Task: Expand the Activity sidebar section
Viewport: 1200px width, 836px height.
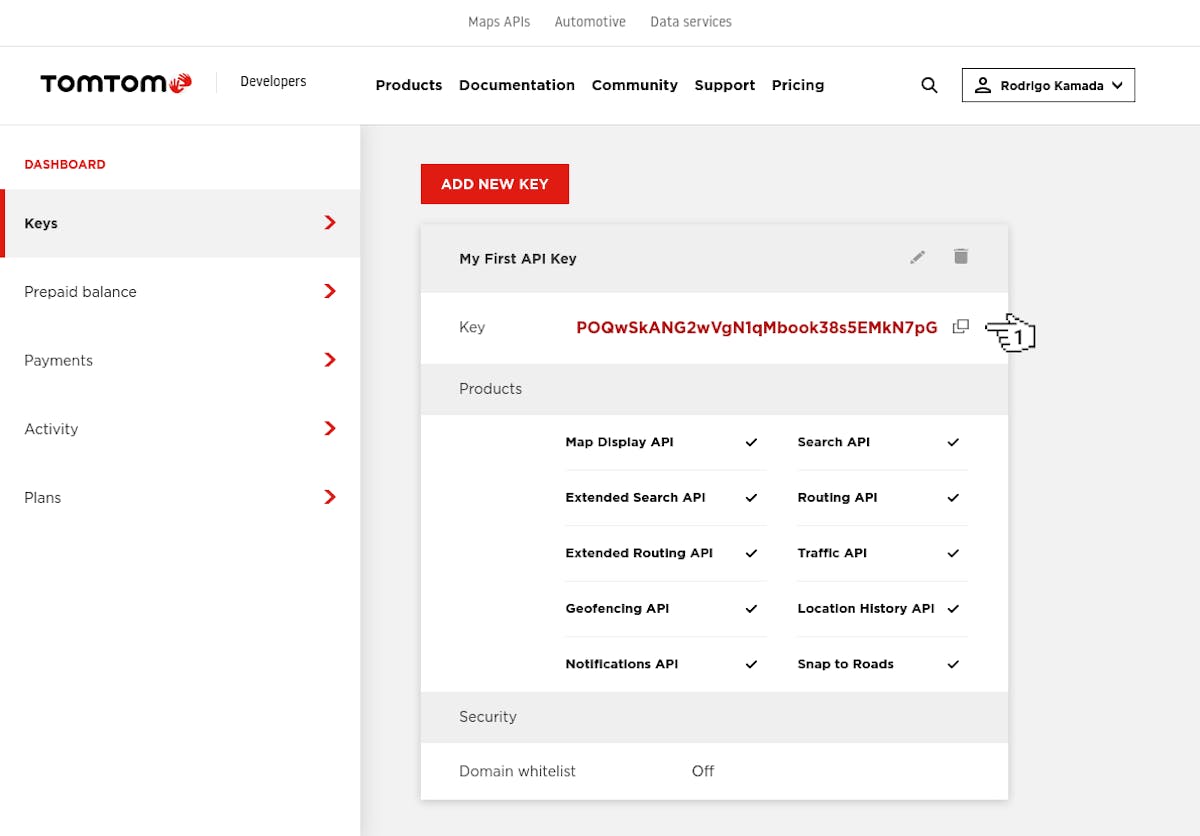Action: [x=180, y=429]
